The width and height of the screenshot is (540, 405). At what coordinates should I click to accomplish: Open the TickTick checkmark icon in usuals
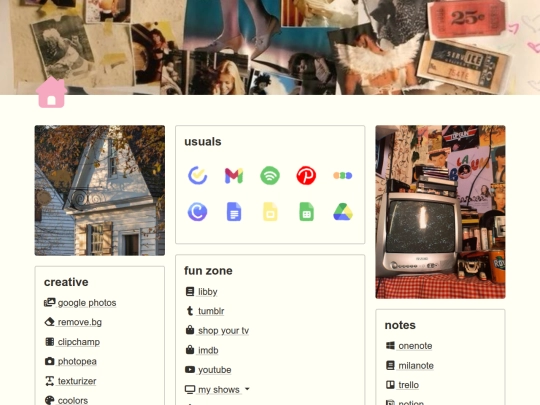197,175
